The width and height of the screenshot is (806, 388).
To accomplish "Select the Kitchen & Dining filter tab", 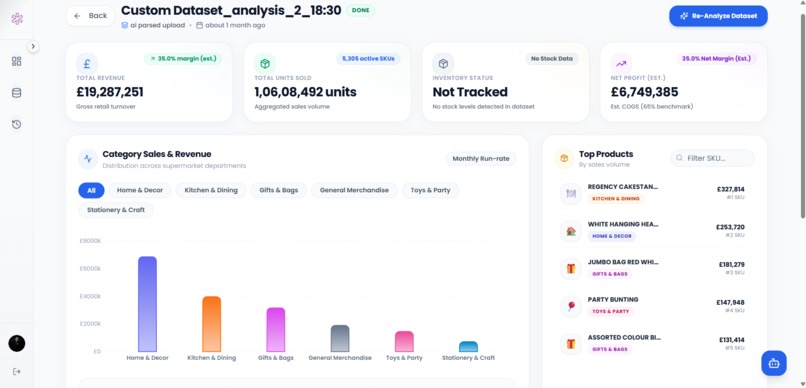I will point(211,190).
